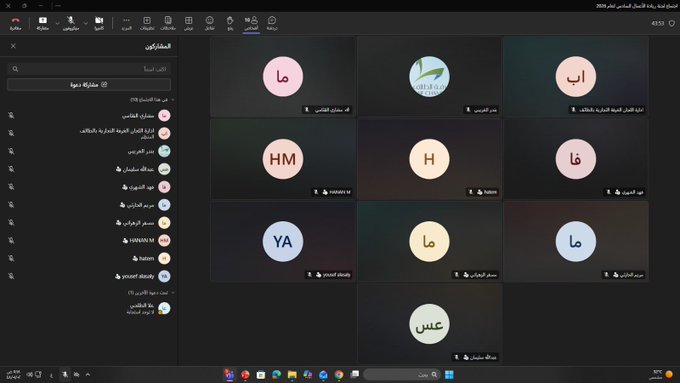Select the tile with the فا avatar

[x=576, y=159]
